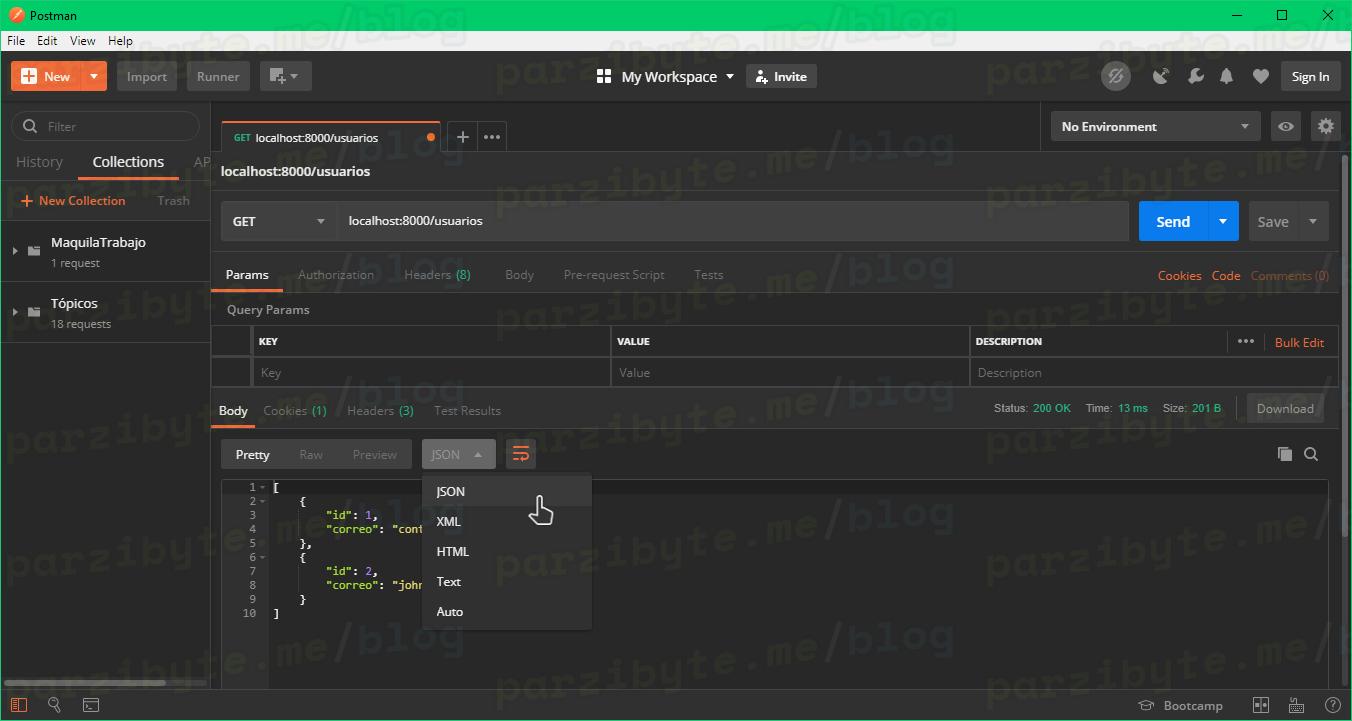1352x721 pixels.
Task: Open the Tests tab
Action: pyautogui.click(x=708, y=274)
